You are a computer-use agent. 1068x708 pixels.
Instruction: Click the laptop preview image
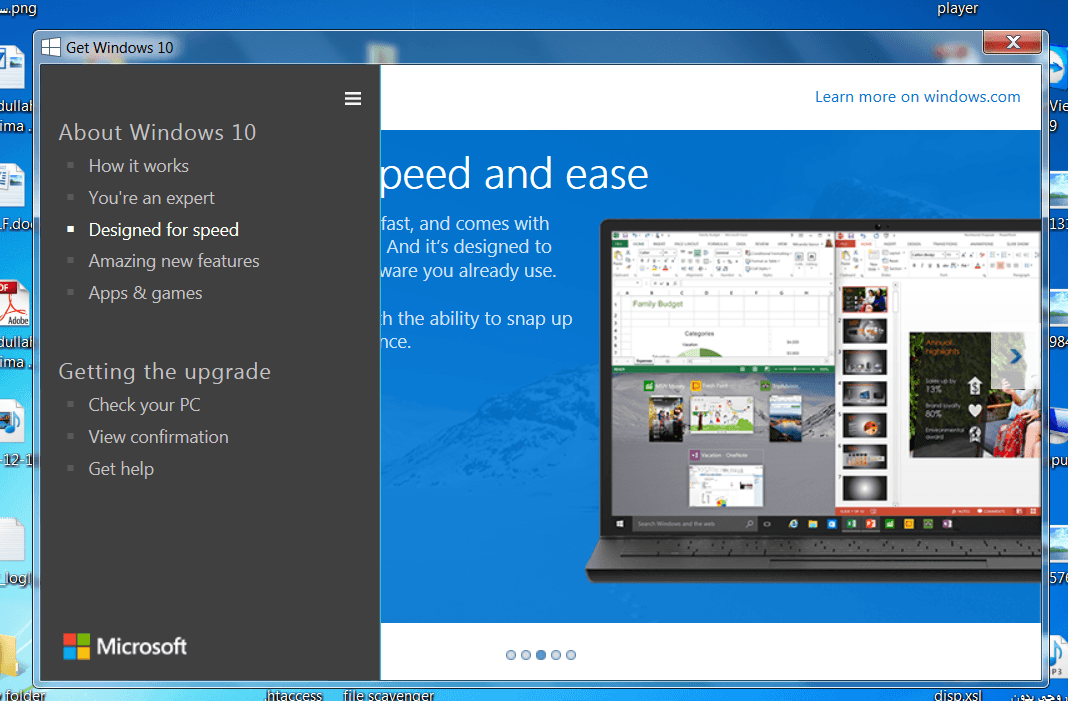point(814,401)
